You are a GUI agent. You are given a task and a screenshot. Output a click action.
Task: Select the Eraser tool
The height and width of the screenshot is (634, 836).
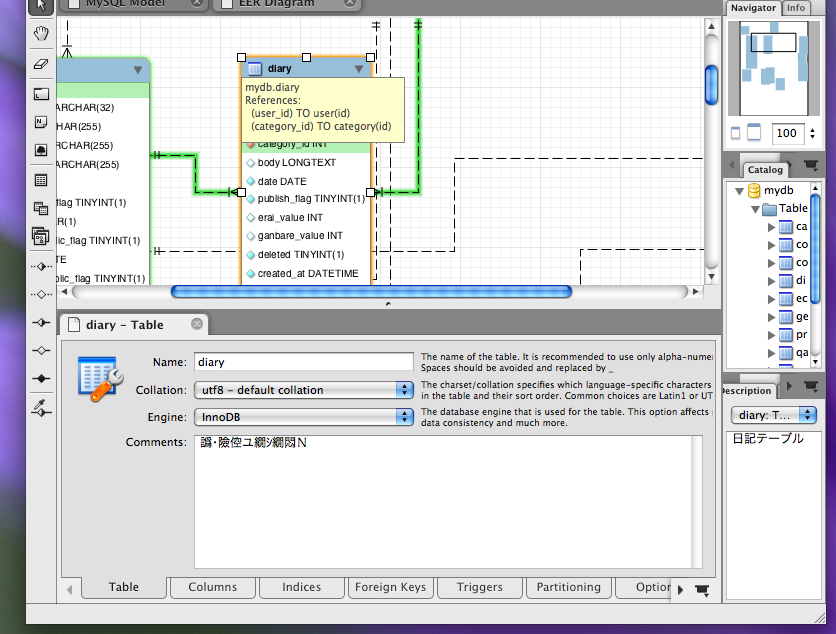tap(40, 63)
